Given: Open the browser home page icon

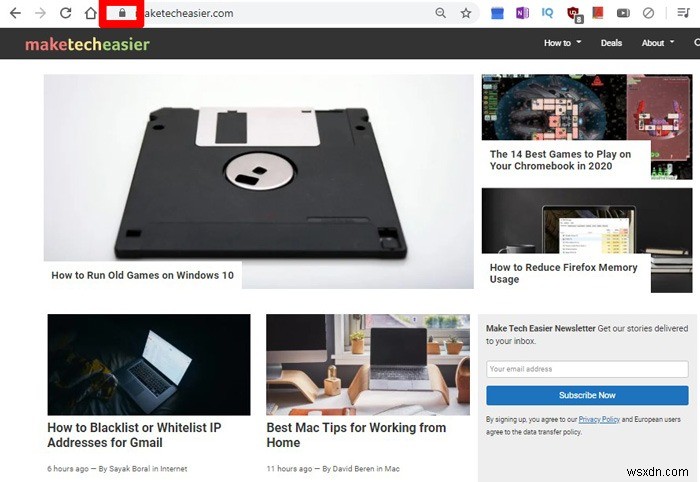Looking at the screenshot, I should 91,13.
